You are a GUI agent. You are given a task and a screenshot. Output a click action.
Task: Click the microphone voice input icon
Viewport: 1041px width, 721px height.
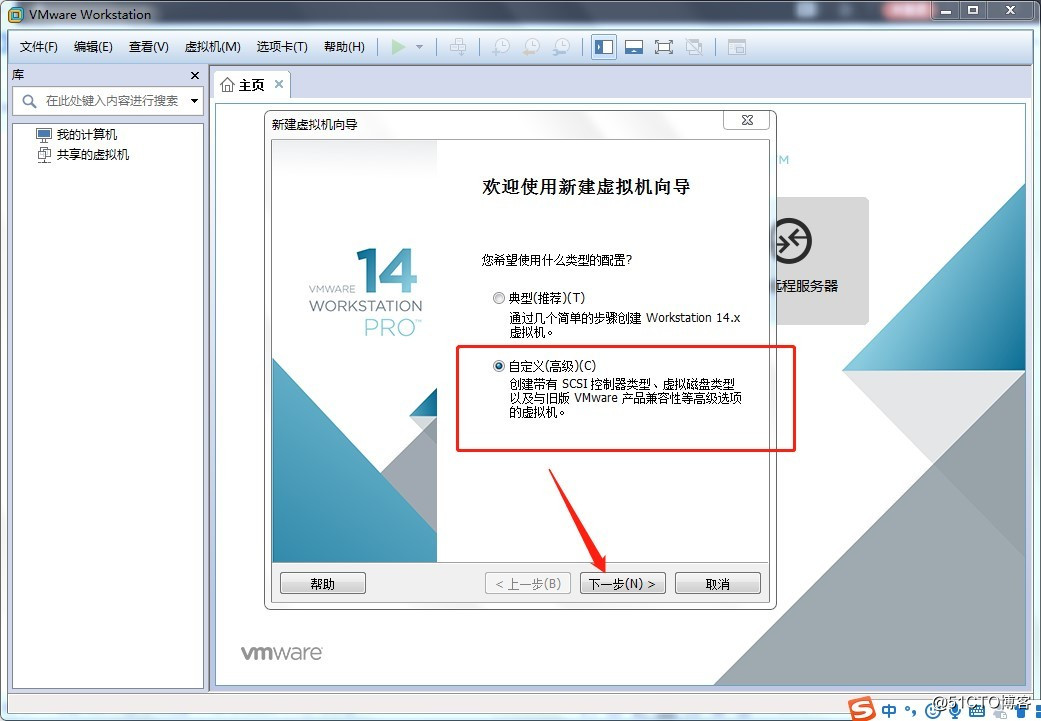pyautogui.click(x=955, y=712)
